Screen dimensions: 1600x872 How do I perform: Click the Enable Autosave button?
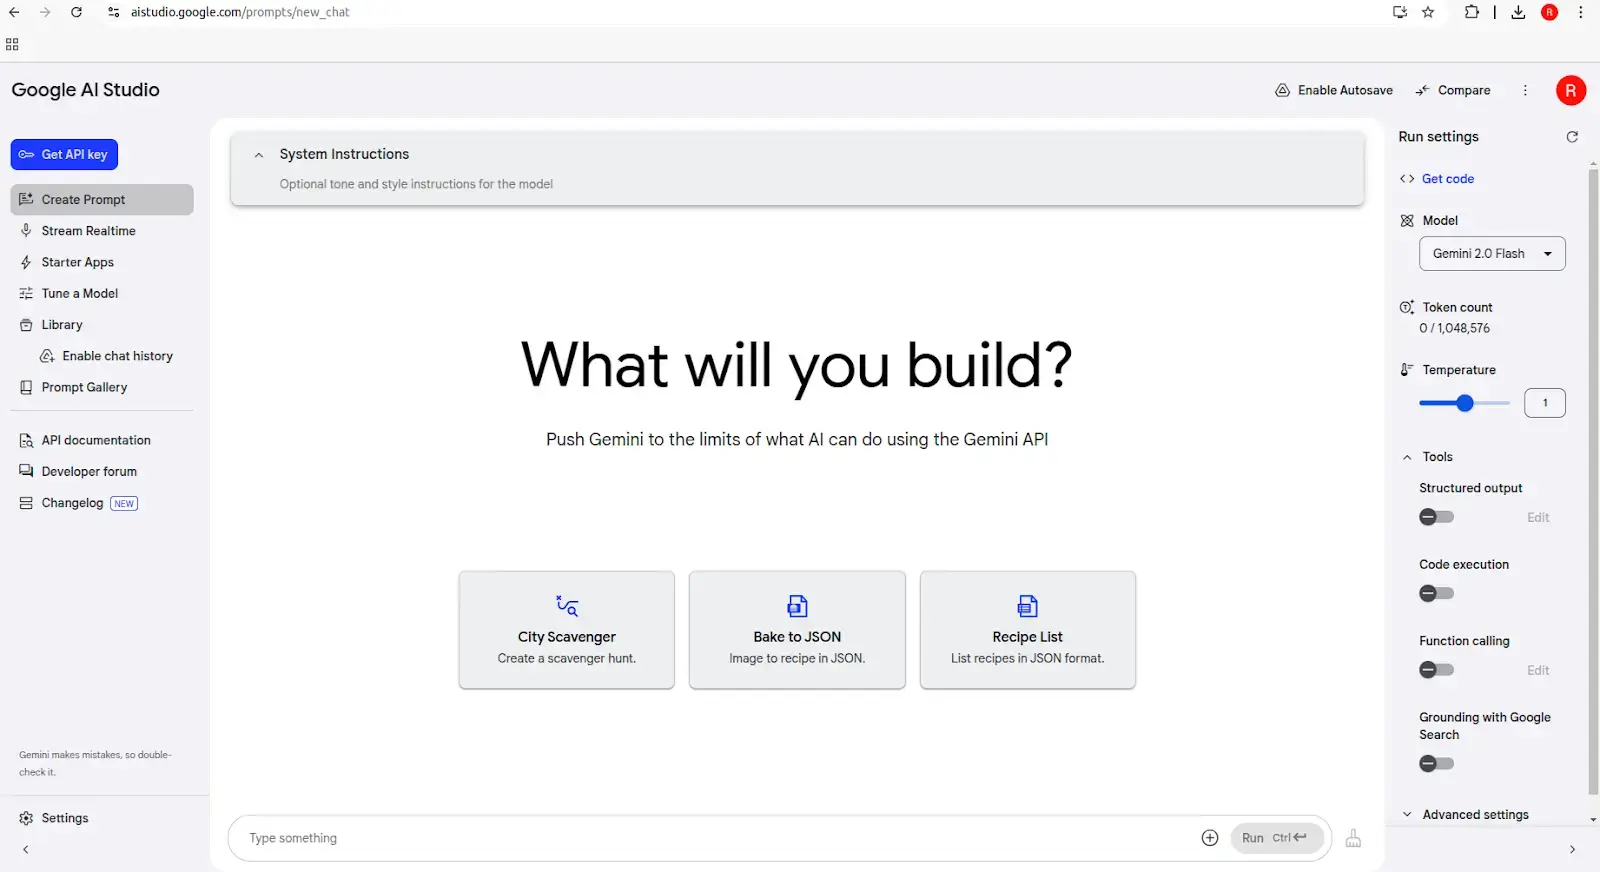1334,90
